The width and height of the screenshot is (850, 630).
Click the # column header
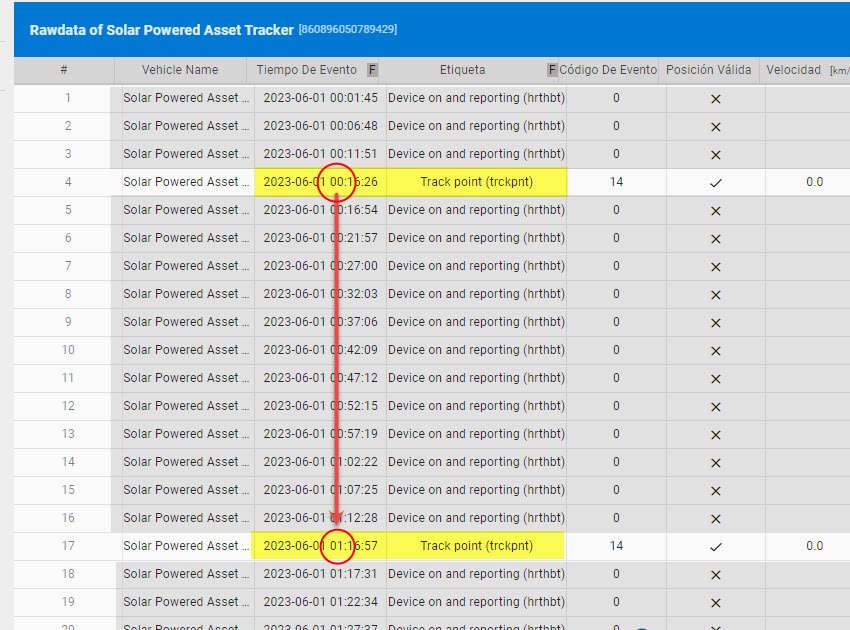pyautogui.click(x=64, y=70)
